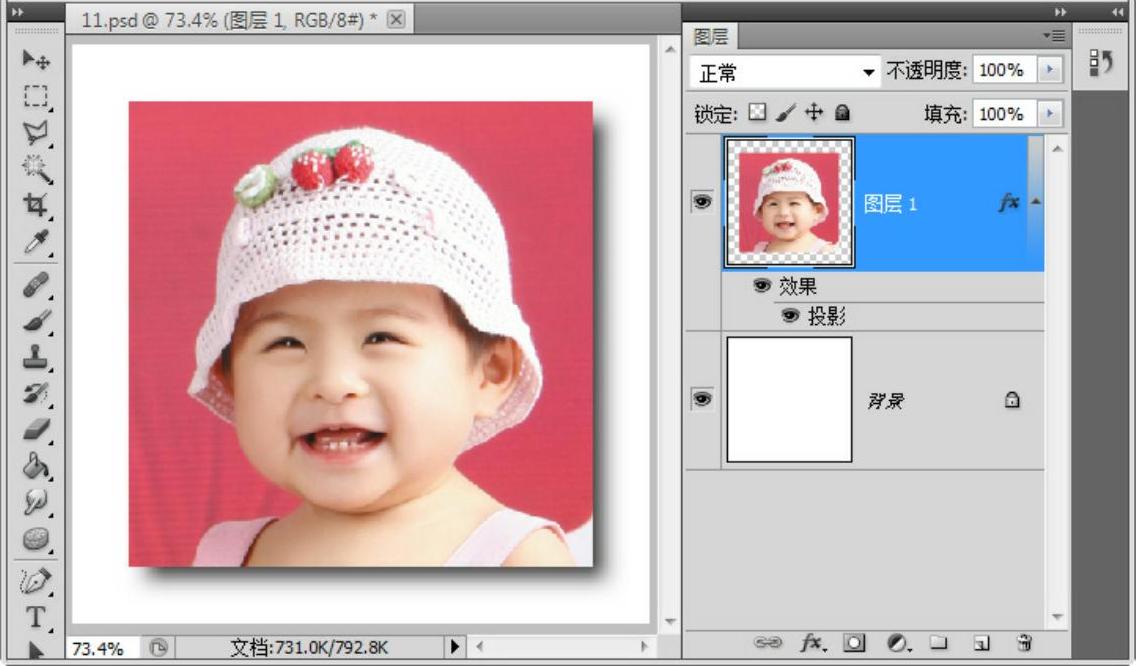Image resolution: width=1136 pixels, height=666 pixels.
Task: Click the delete layer trash icon
Action: (1024, 643)
